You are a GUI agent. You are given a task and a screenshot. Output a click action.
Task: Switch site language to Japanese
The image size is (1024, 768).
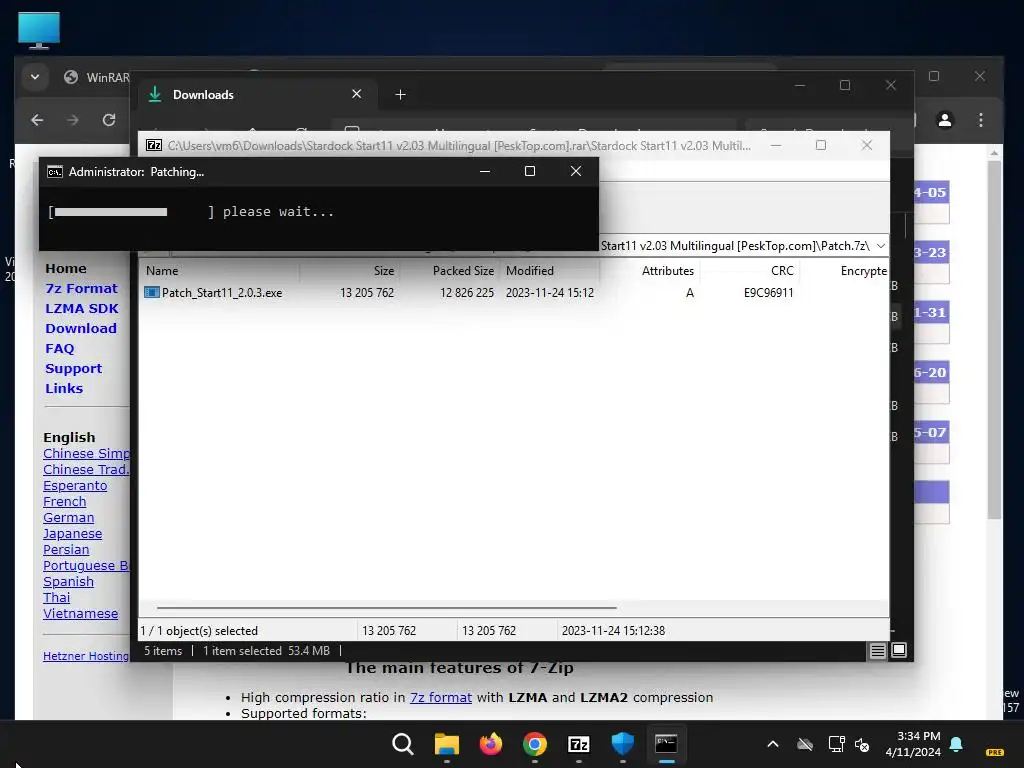(72, 534)
